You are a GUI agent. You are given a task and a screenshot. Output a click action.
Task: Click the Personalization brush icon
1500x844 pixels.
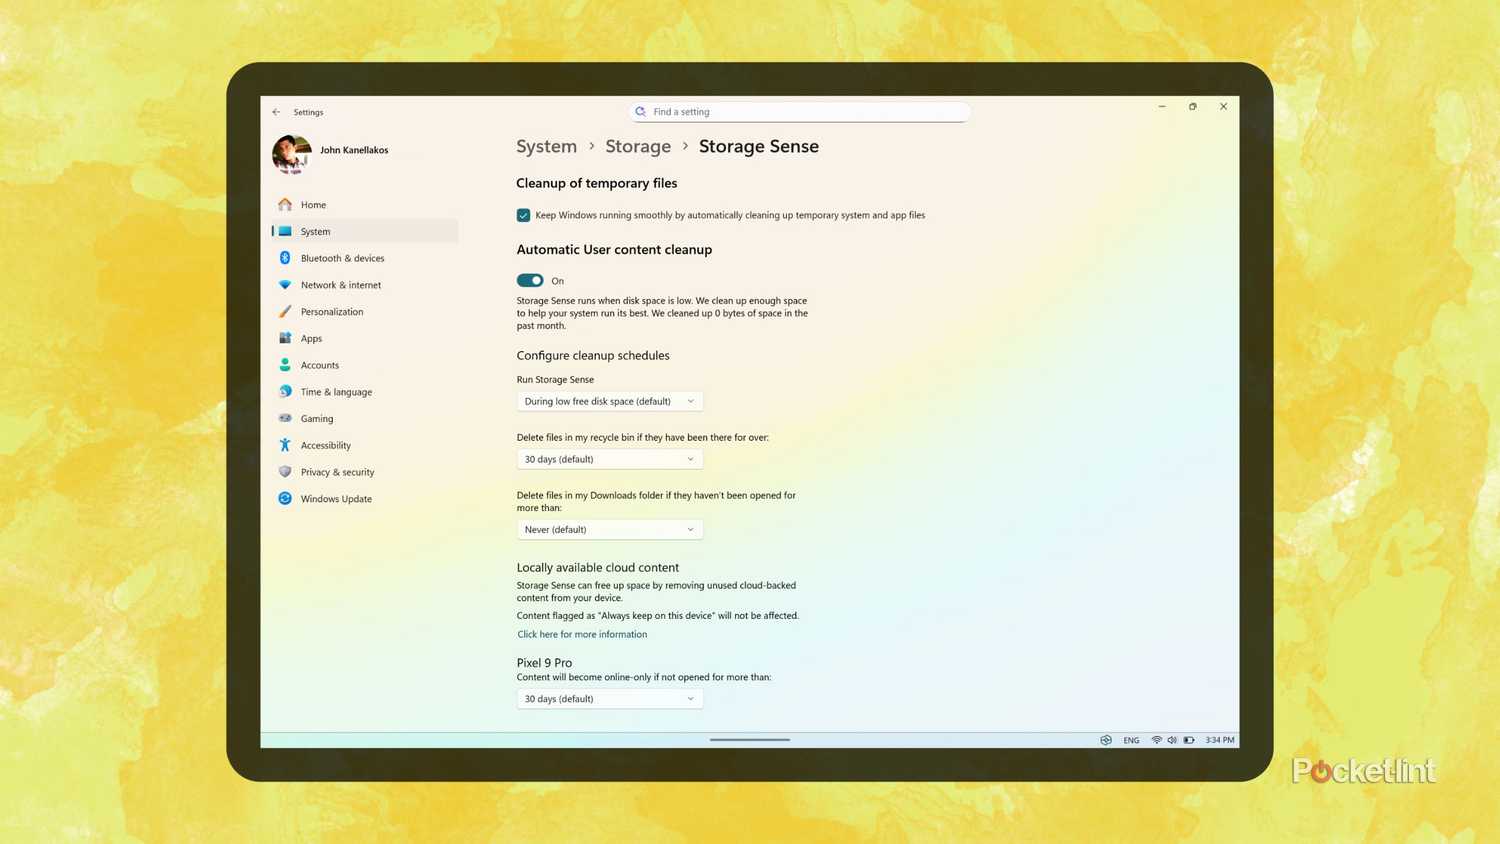(x=286, y=311)
